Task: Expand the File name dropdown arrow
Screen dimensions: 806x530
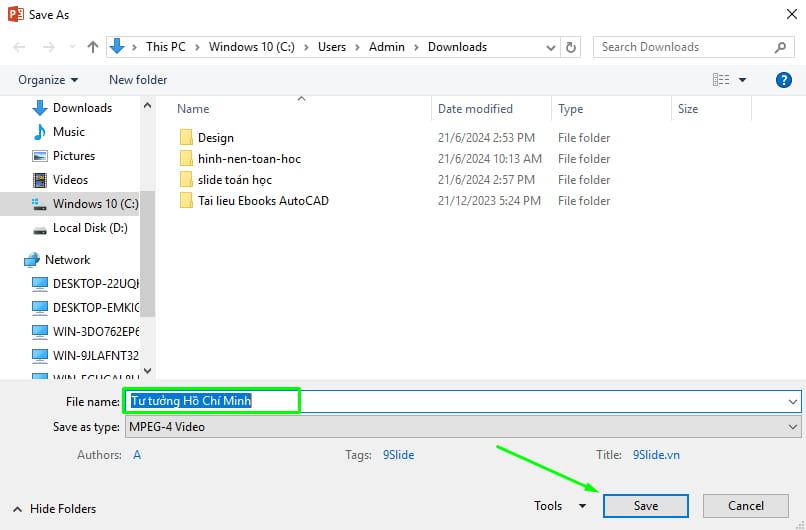Action: coord(793,401)
